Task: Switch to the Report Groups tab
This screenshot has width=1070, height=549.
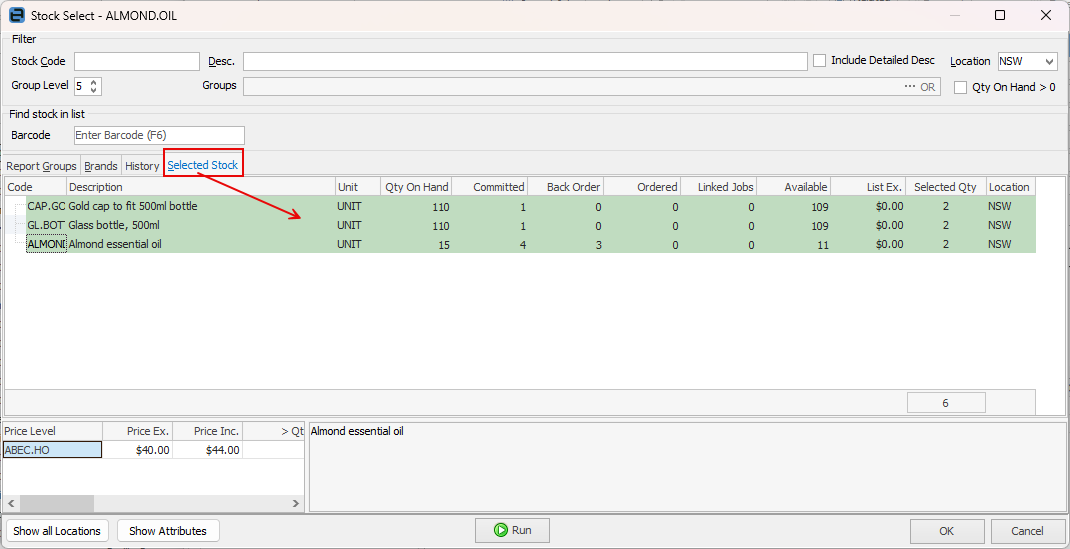Action: (42, 166)
